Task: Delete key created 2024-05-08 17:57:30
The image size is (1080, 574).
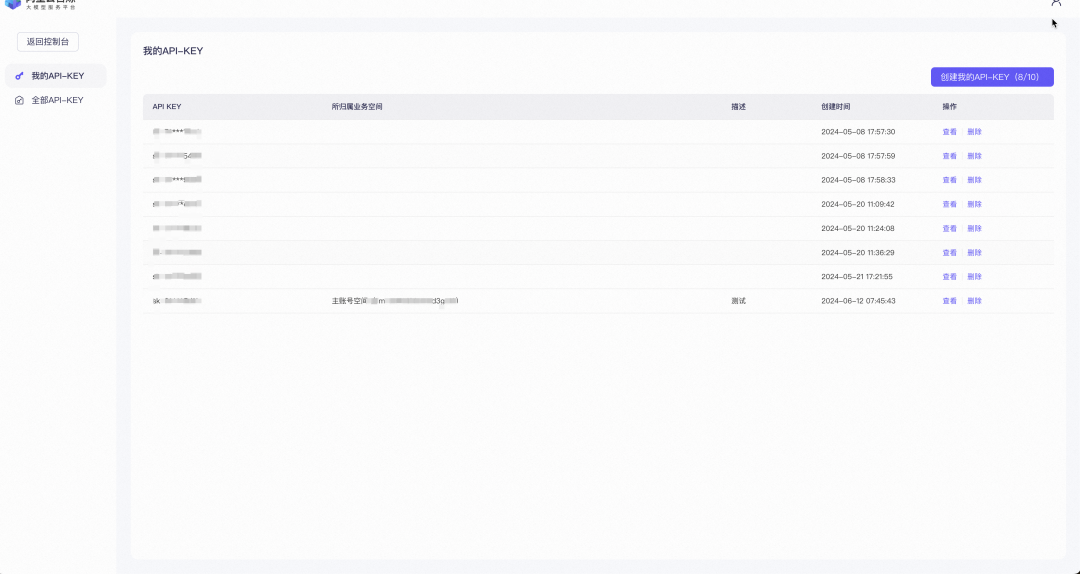Action: pos(974,132)
